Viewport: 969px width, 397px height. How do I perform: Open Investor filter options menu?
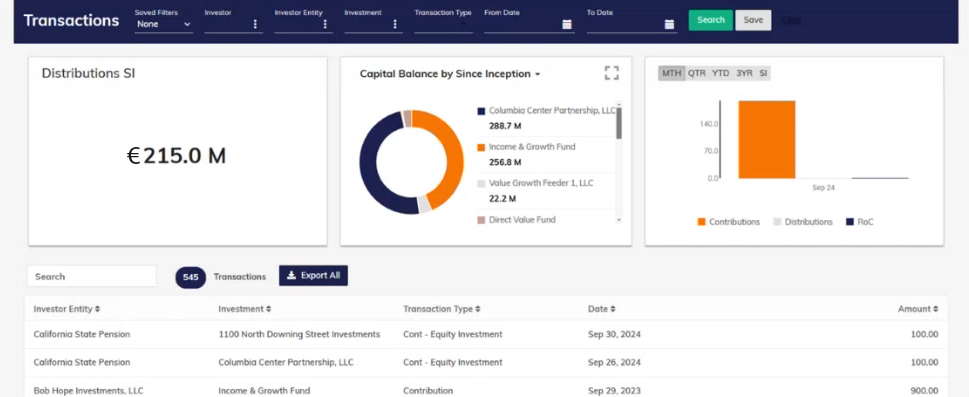[x=255, y=24]
